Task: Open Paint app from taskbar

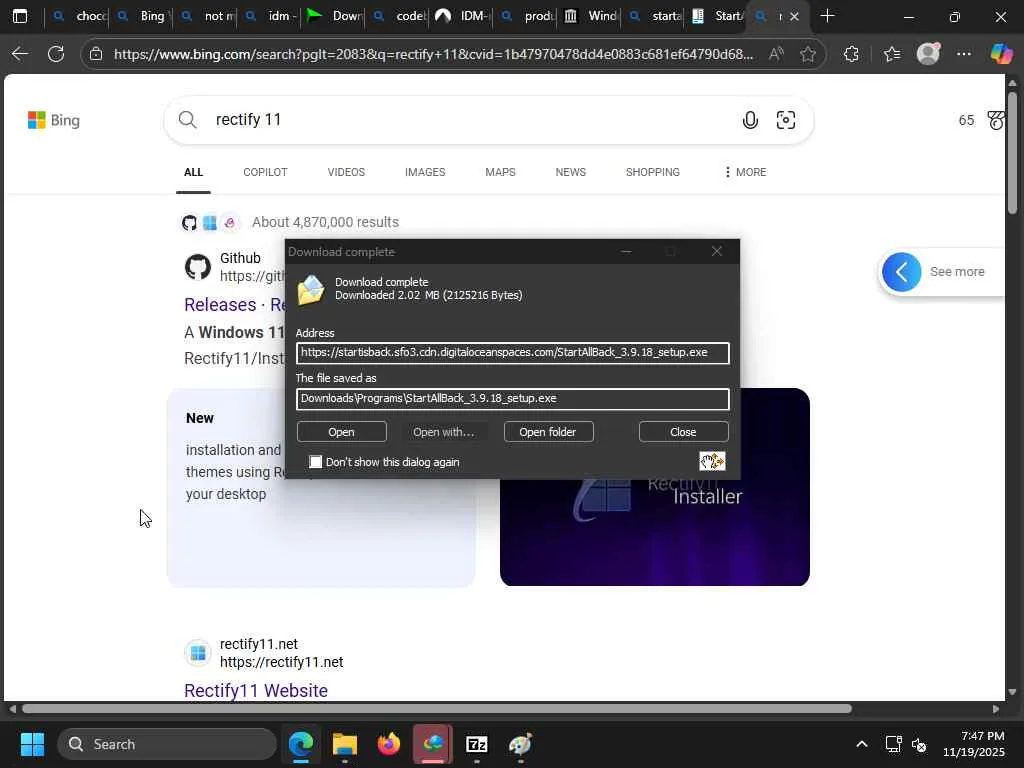Action: tap(520, 744)
